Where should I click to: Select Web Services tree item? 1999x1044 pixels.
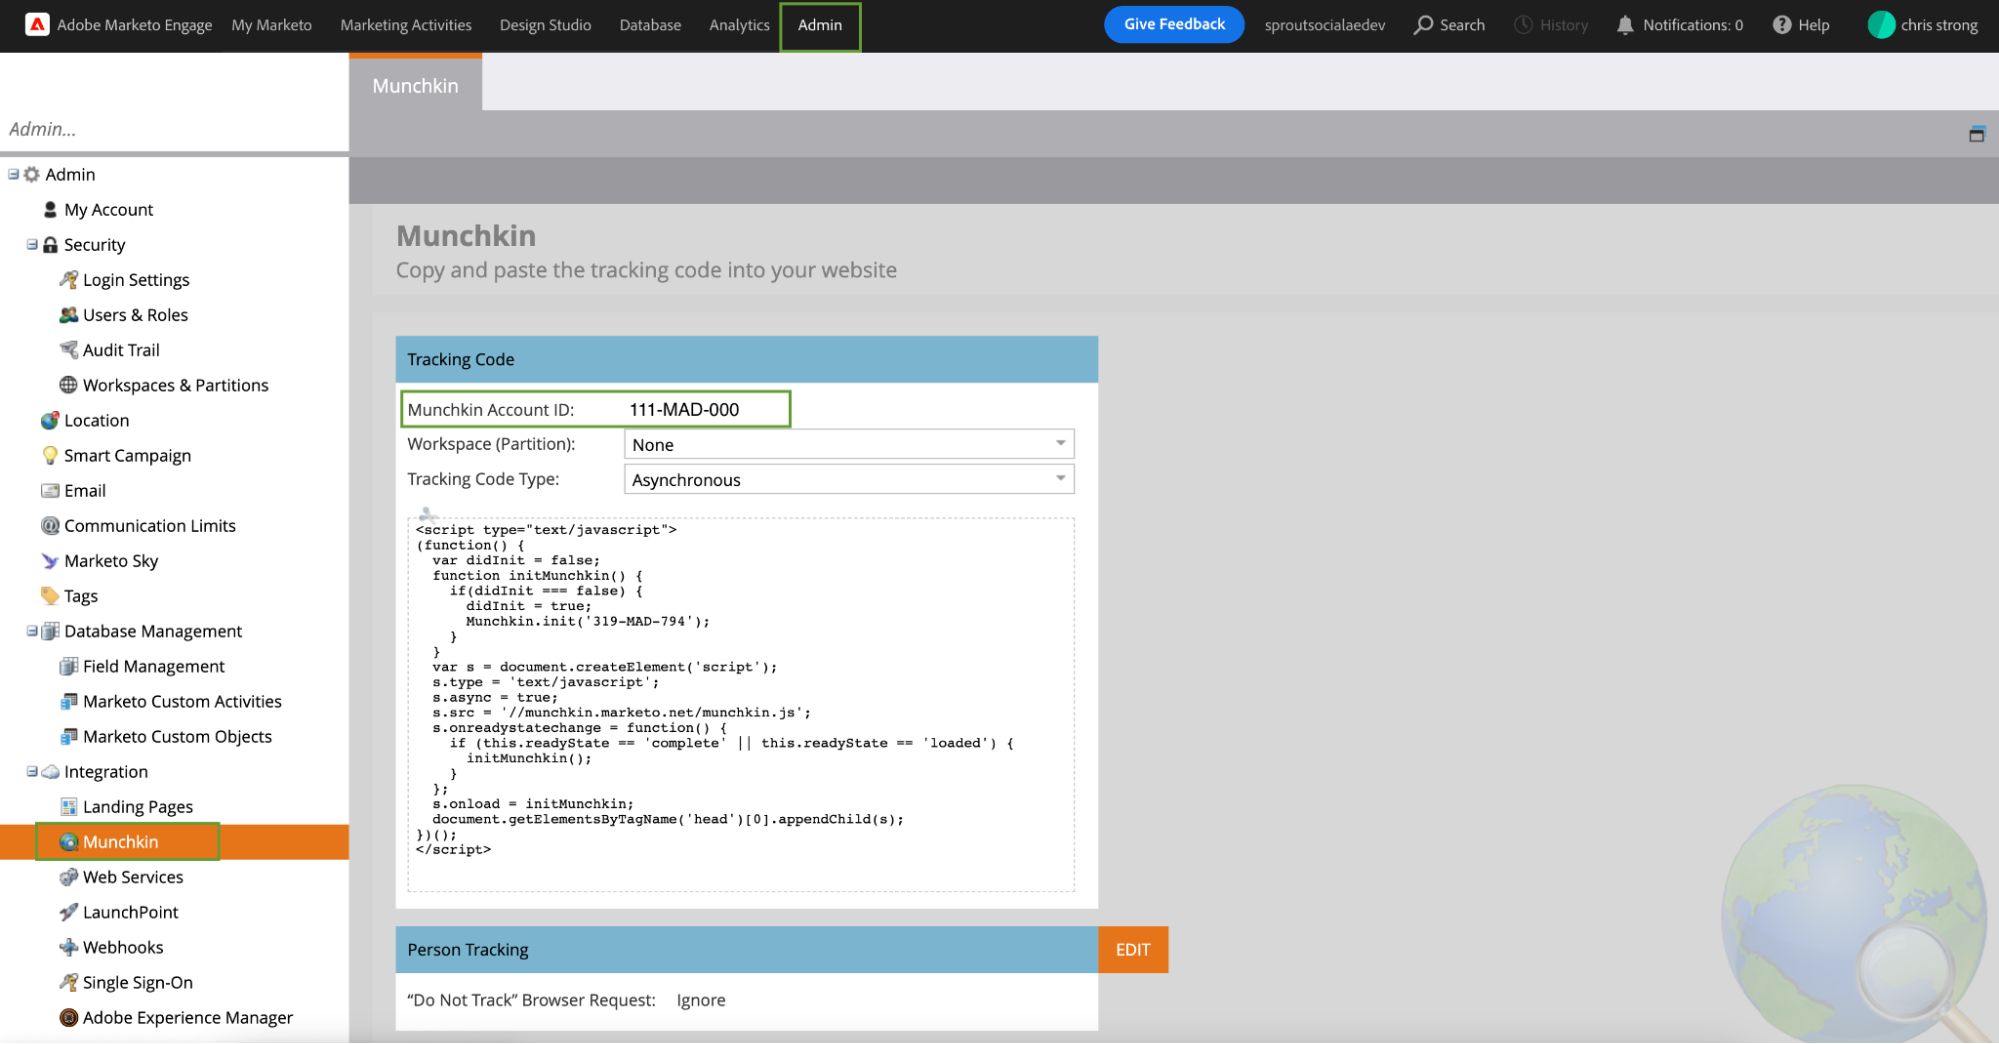133,876
